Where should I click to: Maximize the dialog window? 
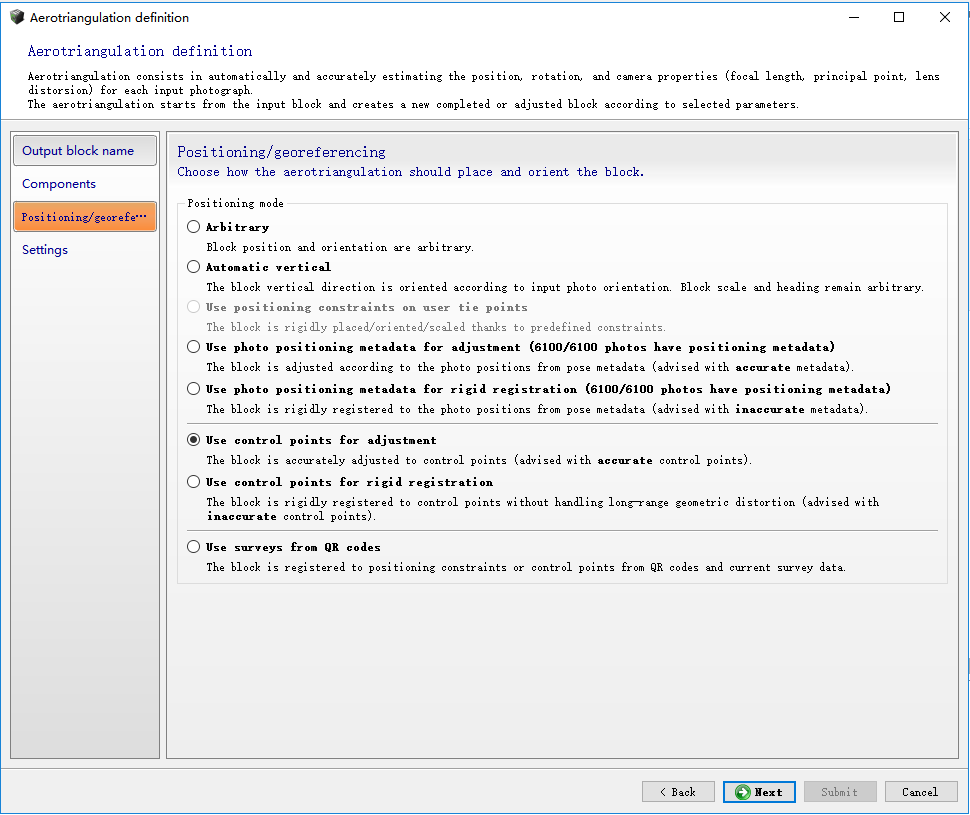coord(899,17)
